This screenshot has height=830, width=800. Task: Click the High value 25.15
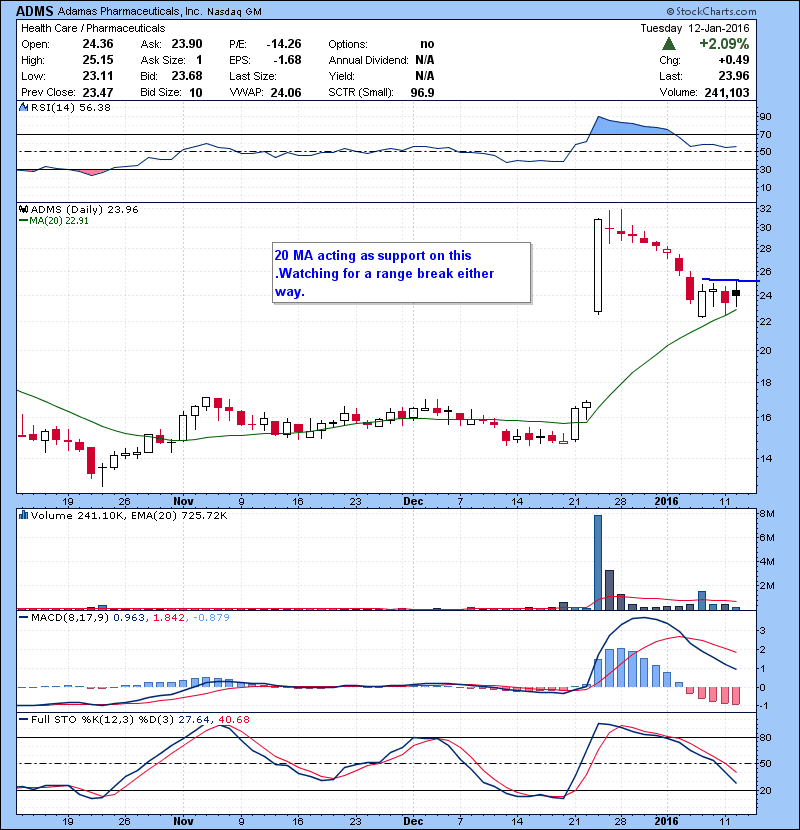97,60
